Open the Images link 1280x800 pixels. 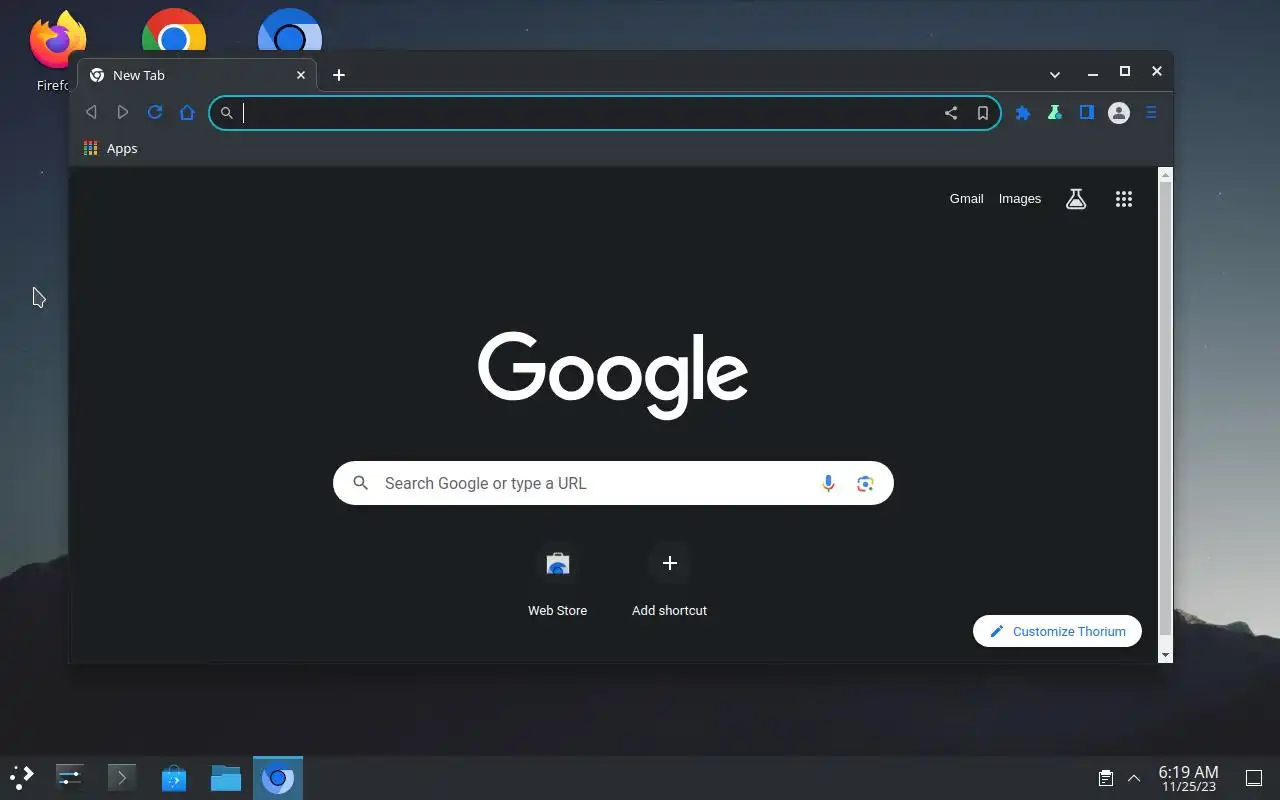click(1020, 199)
